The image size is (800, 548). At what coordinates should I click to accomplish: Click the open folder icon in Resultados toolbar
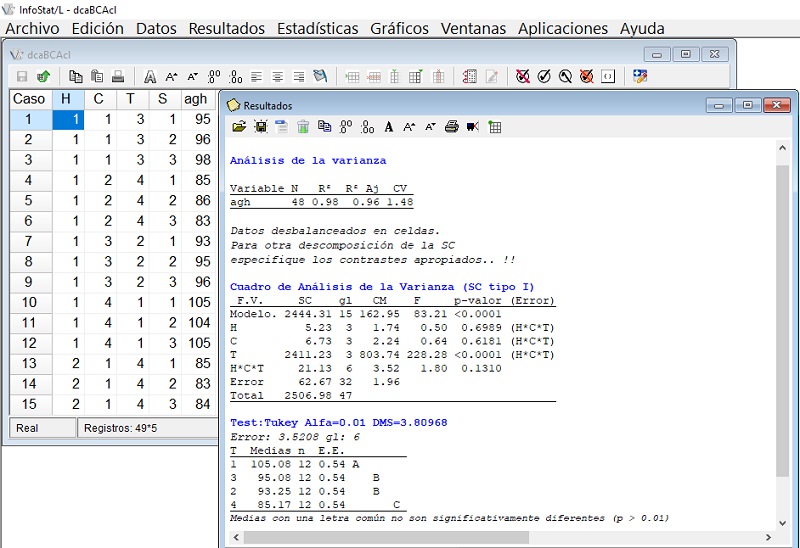point(238,127)
